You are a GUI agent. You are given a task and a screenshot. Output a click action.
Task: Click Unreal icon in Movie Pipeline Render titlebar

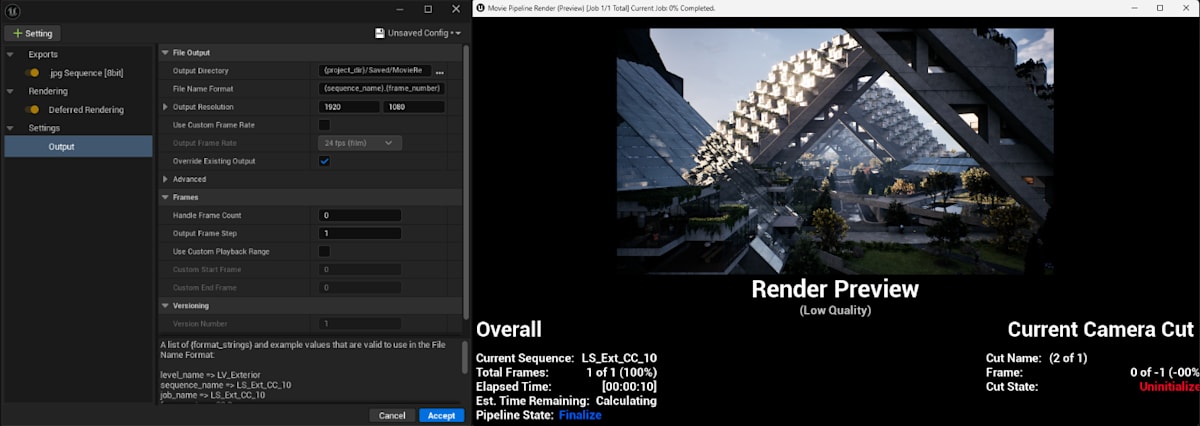pos(481,8)
